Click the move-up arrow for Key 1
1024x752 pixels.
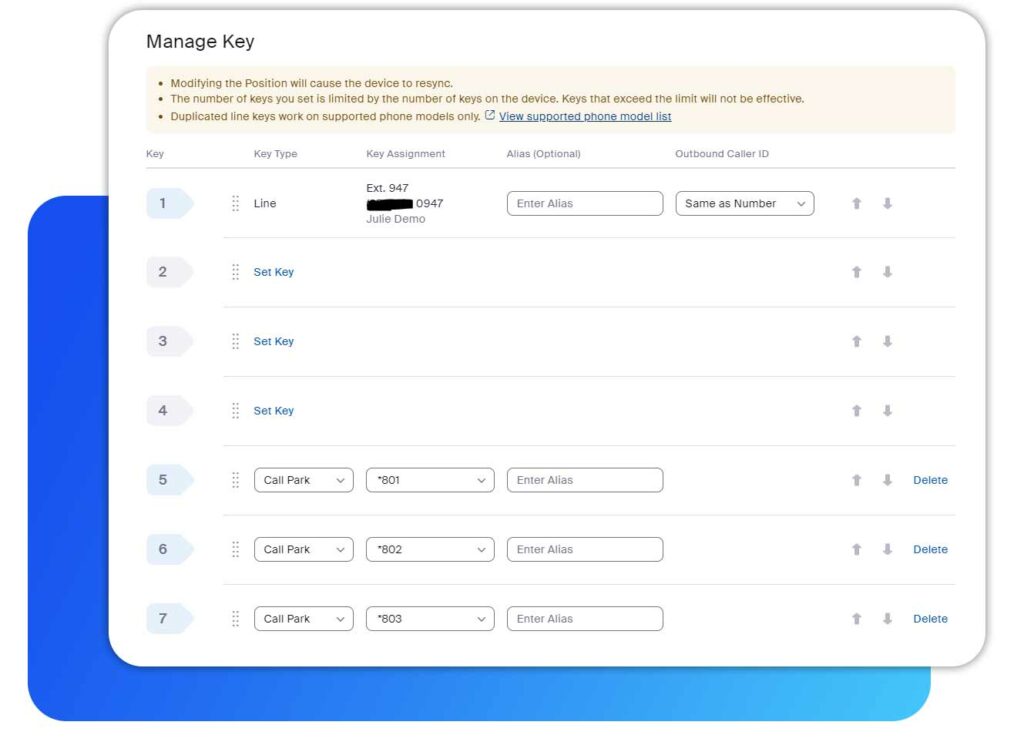click(857, 203)
